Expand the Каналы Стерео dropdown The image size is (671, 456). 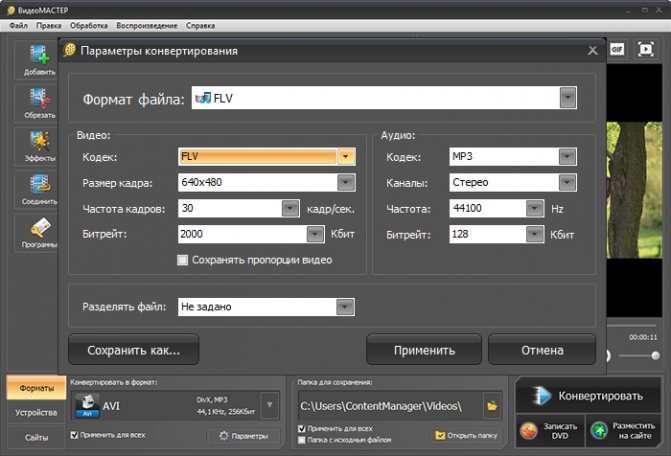pos(567,183)
